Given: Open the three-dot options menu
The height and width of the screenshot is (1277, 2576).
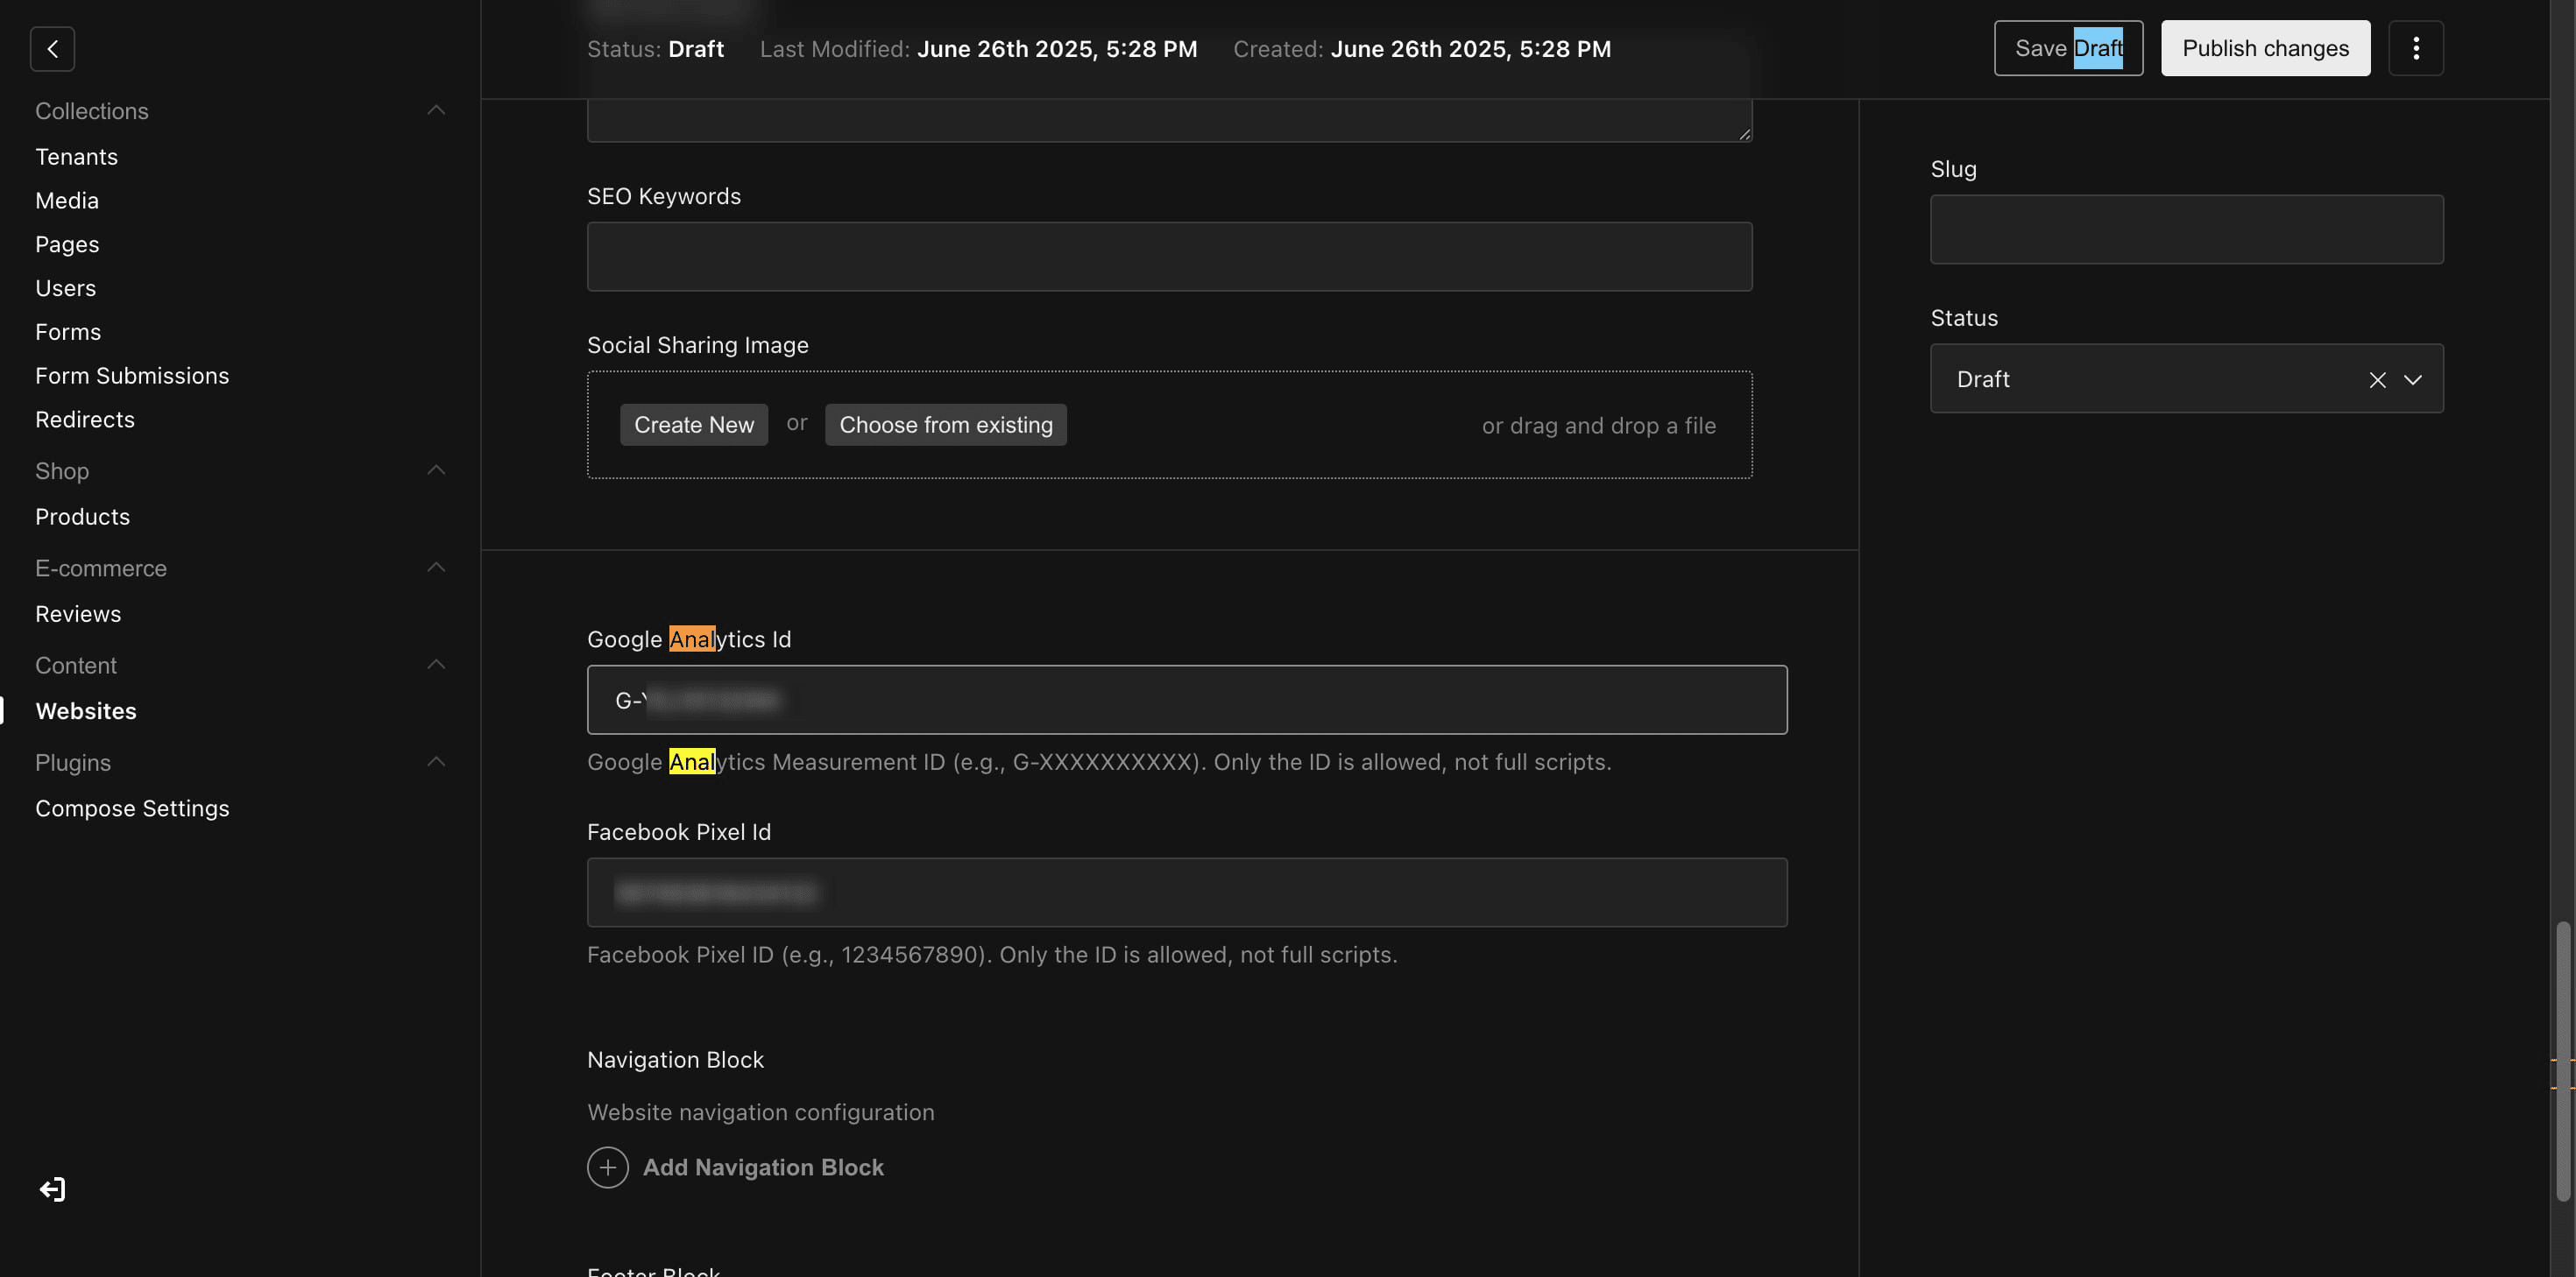Looking at the screenshot, I should [2417, 47].
